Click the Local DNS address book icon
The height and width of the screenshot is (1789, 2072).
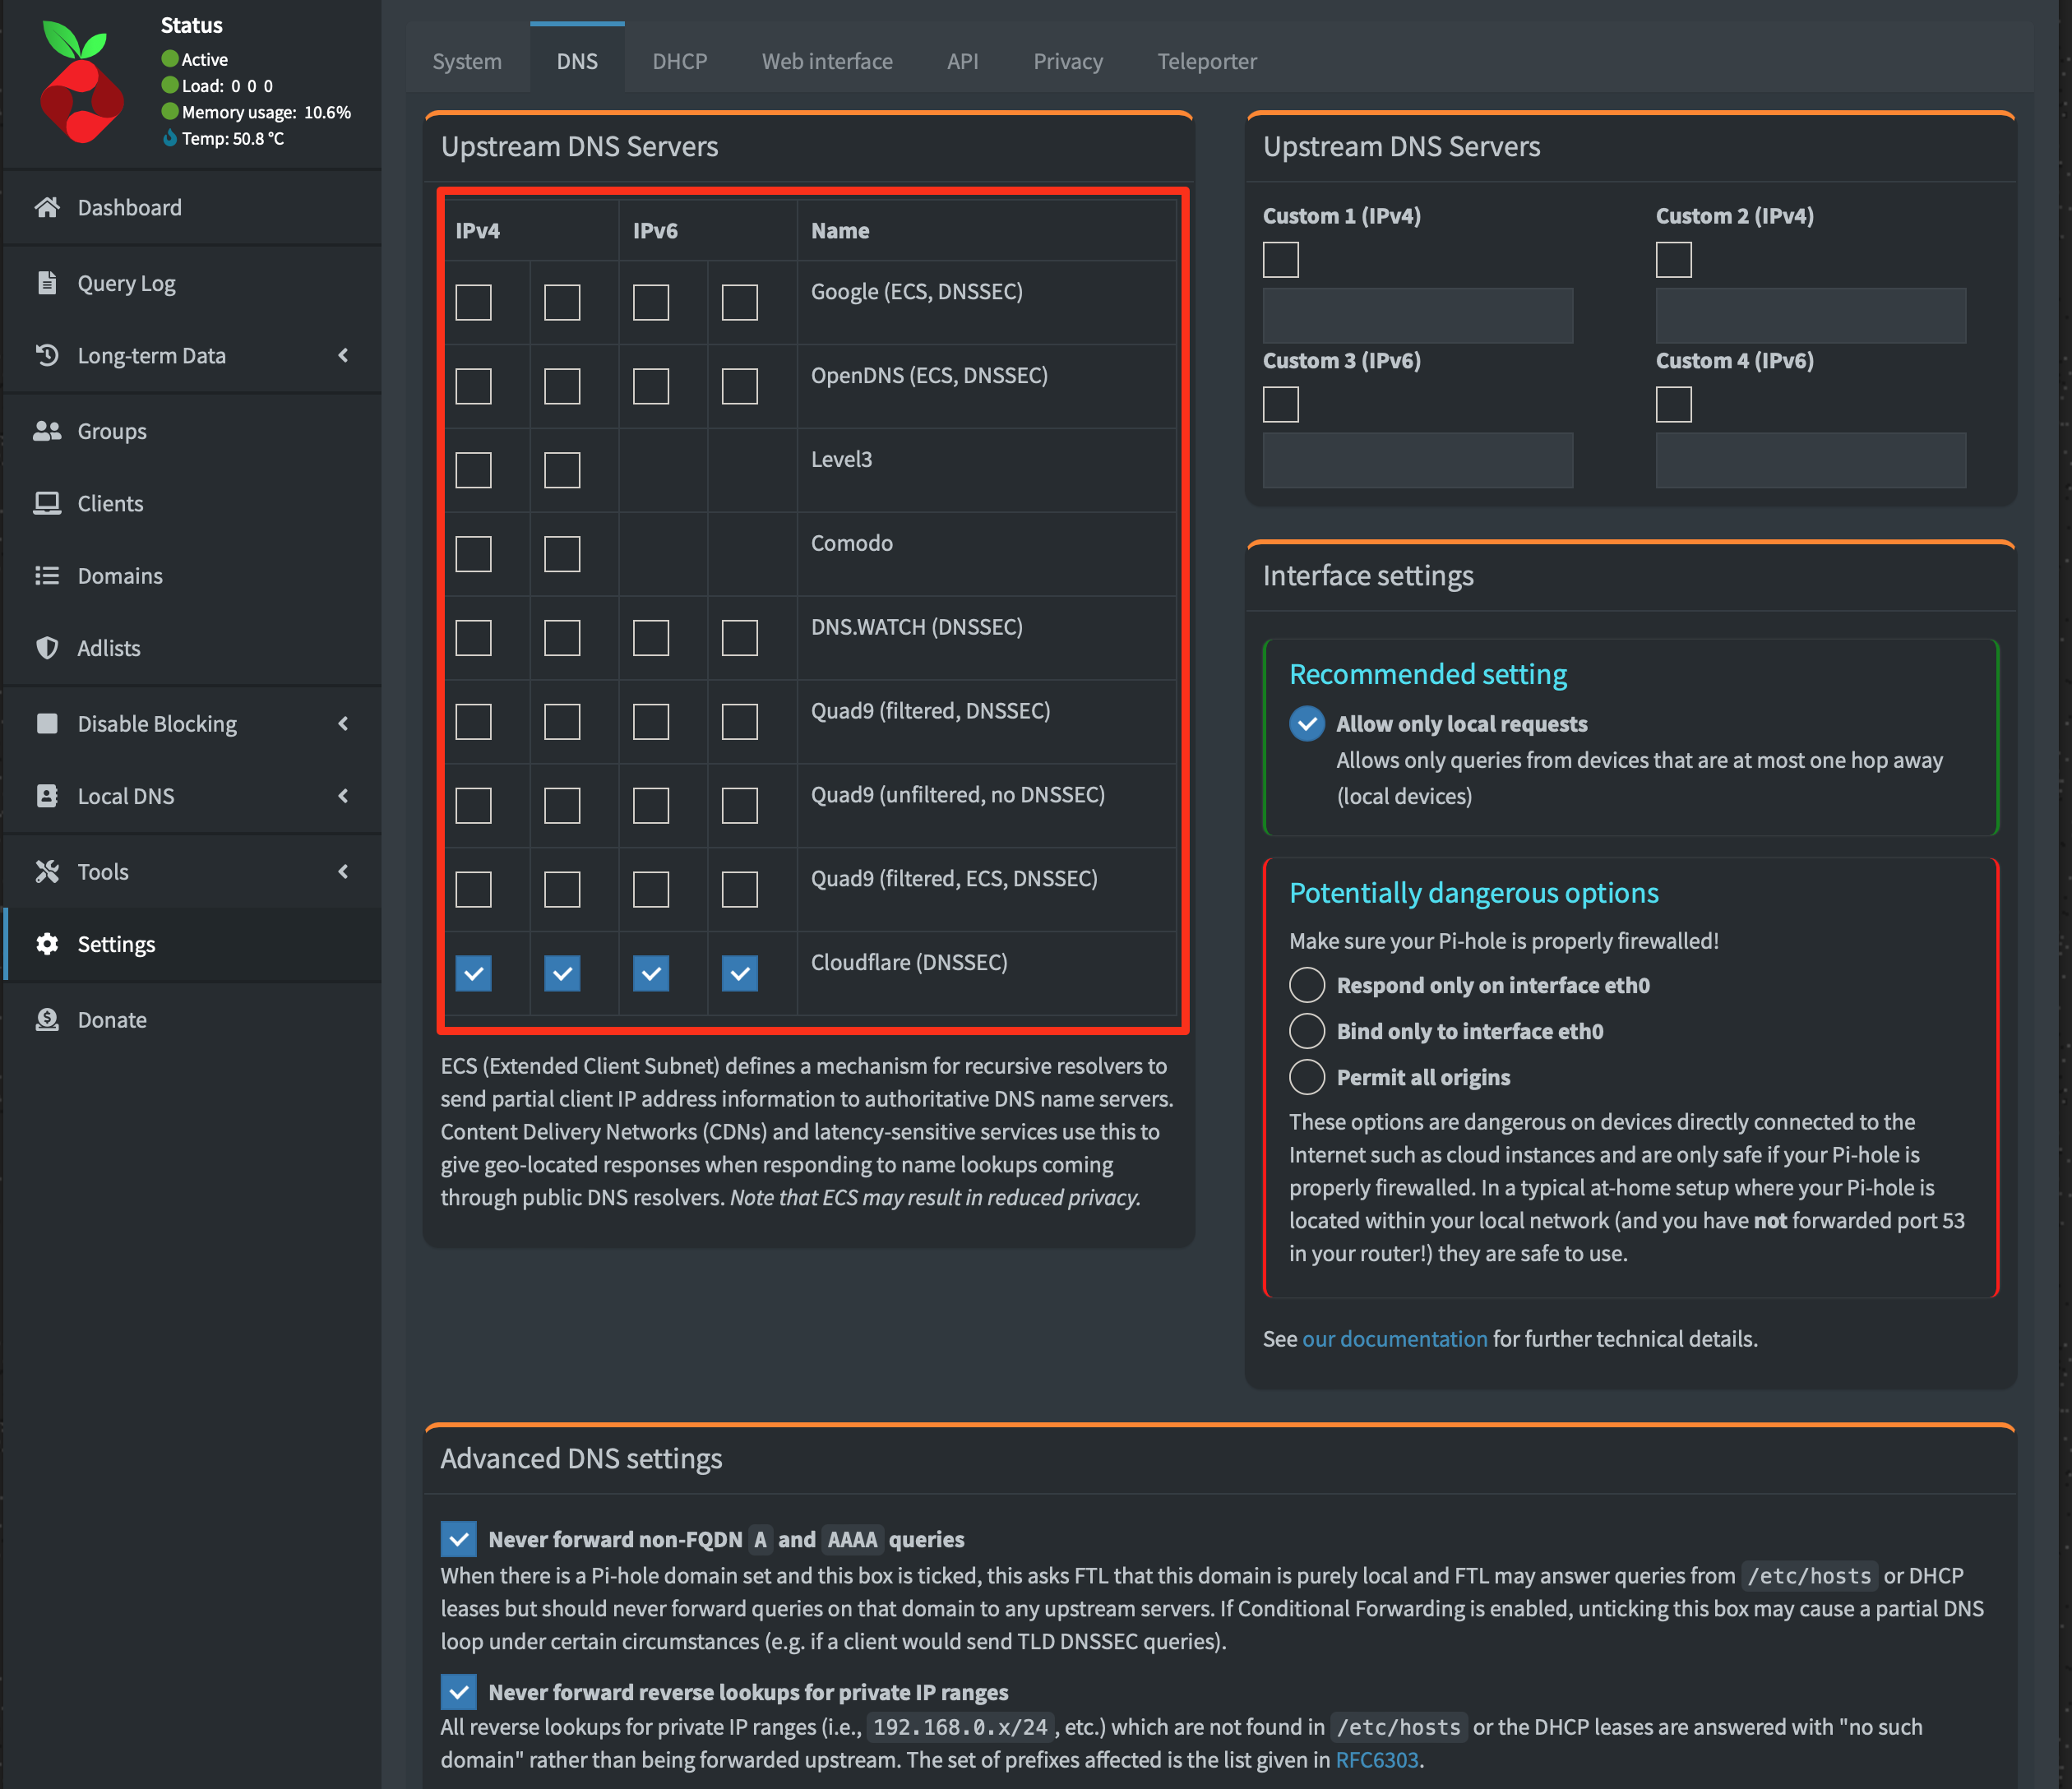[x=47, y=795]
